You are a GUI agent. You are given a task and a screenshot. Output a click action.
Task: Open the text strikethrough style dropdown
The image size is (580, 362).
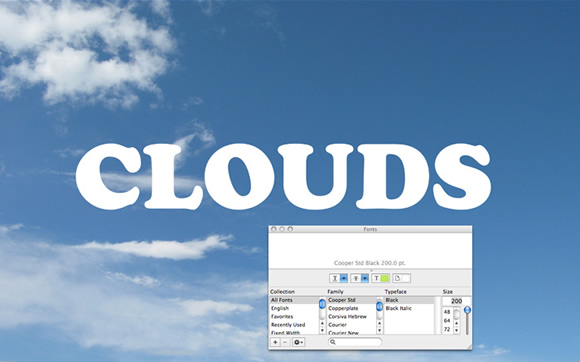pos(365,278)
